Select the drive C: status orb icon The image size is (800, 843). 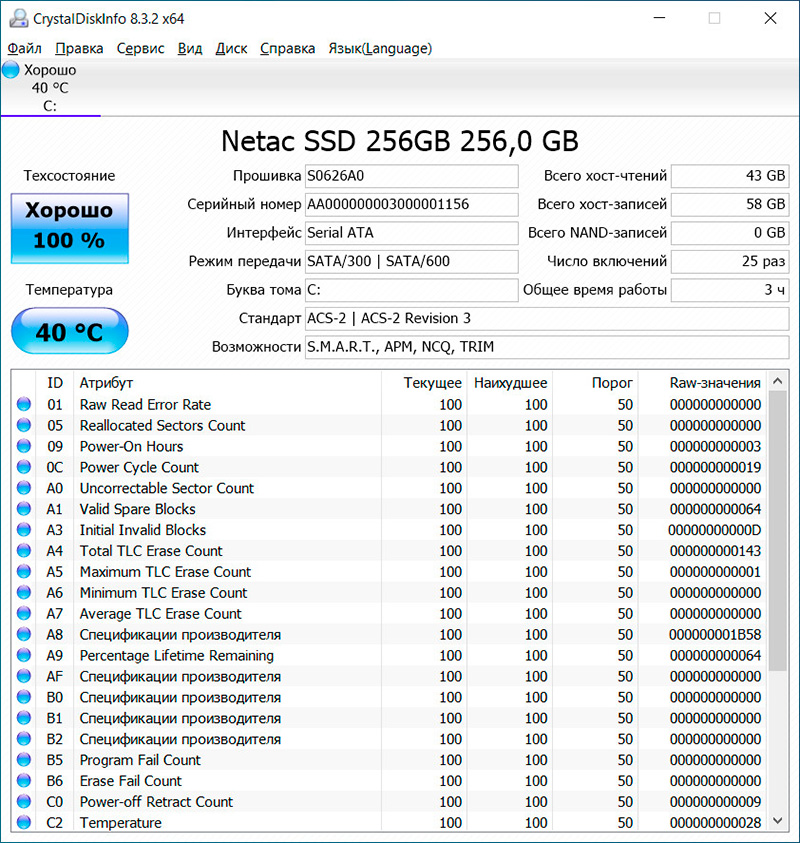11,70
